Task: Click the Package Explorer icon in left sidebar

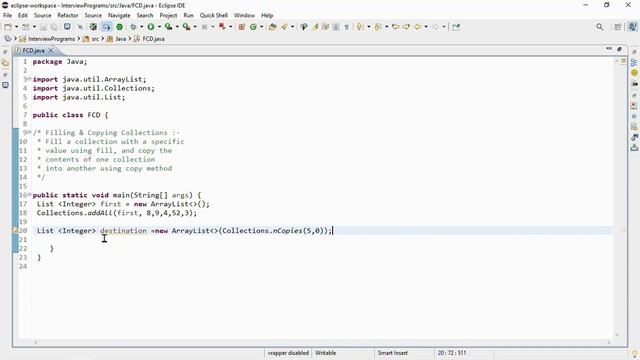Action: [x=5, y=62]
